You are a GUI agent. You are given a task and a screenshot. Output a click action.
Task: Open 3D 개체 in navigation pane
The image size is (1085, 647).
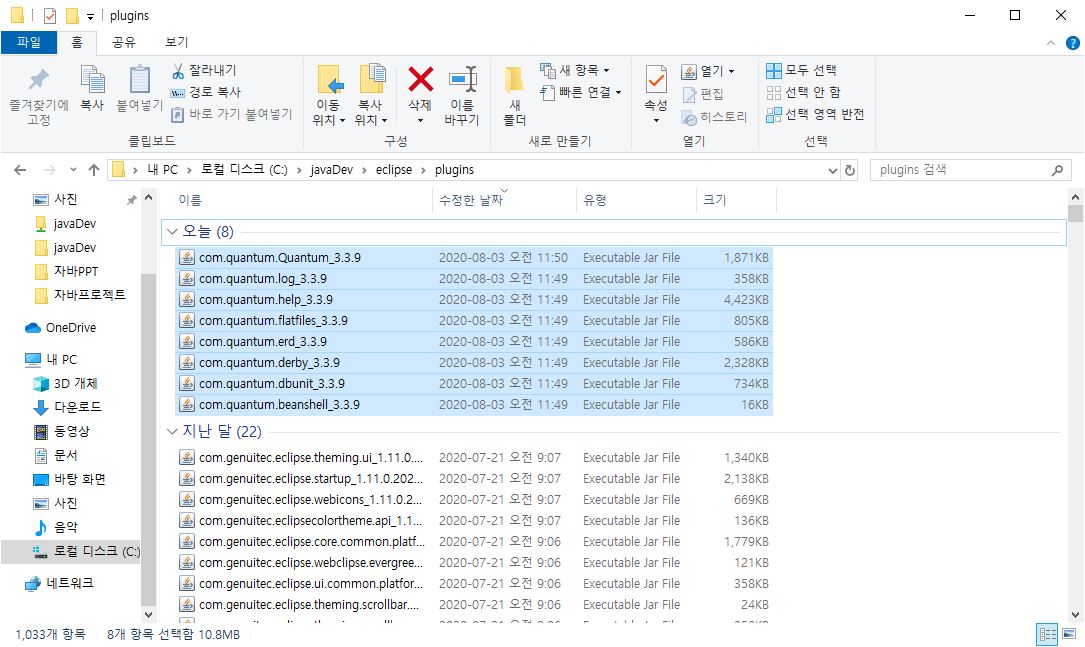tap(65, 383)
